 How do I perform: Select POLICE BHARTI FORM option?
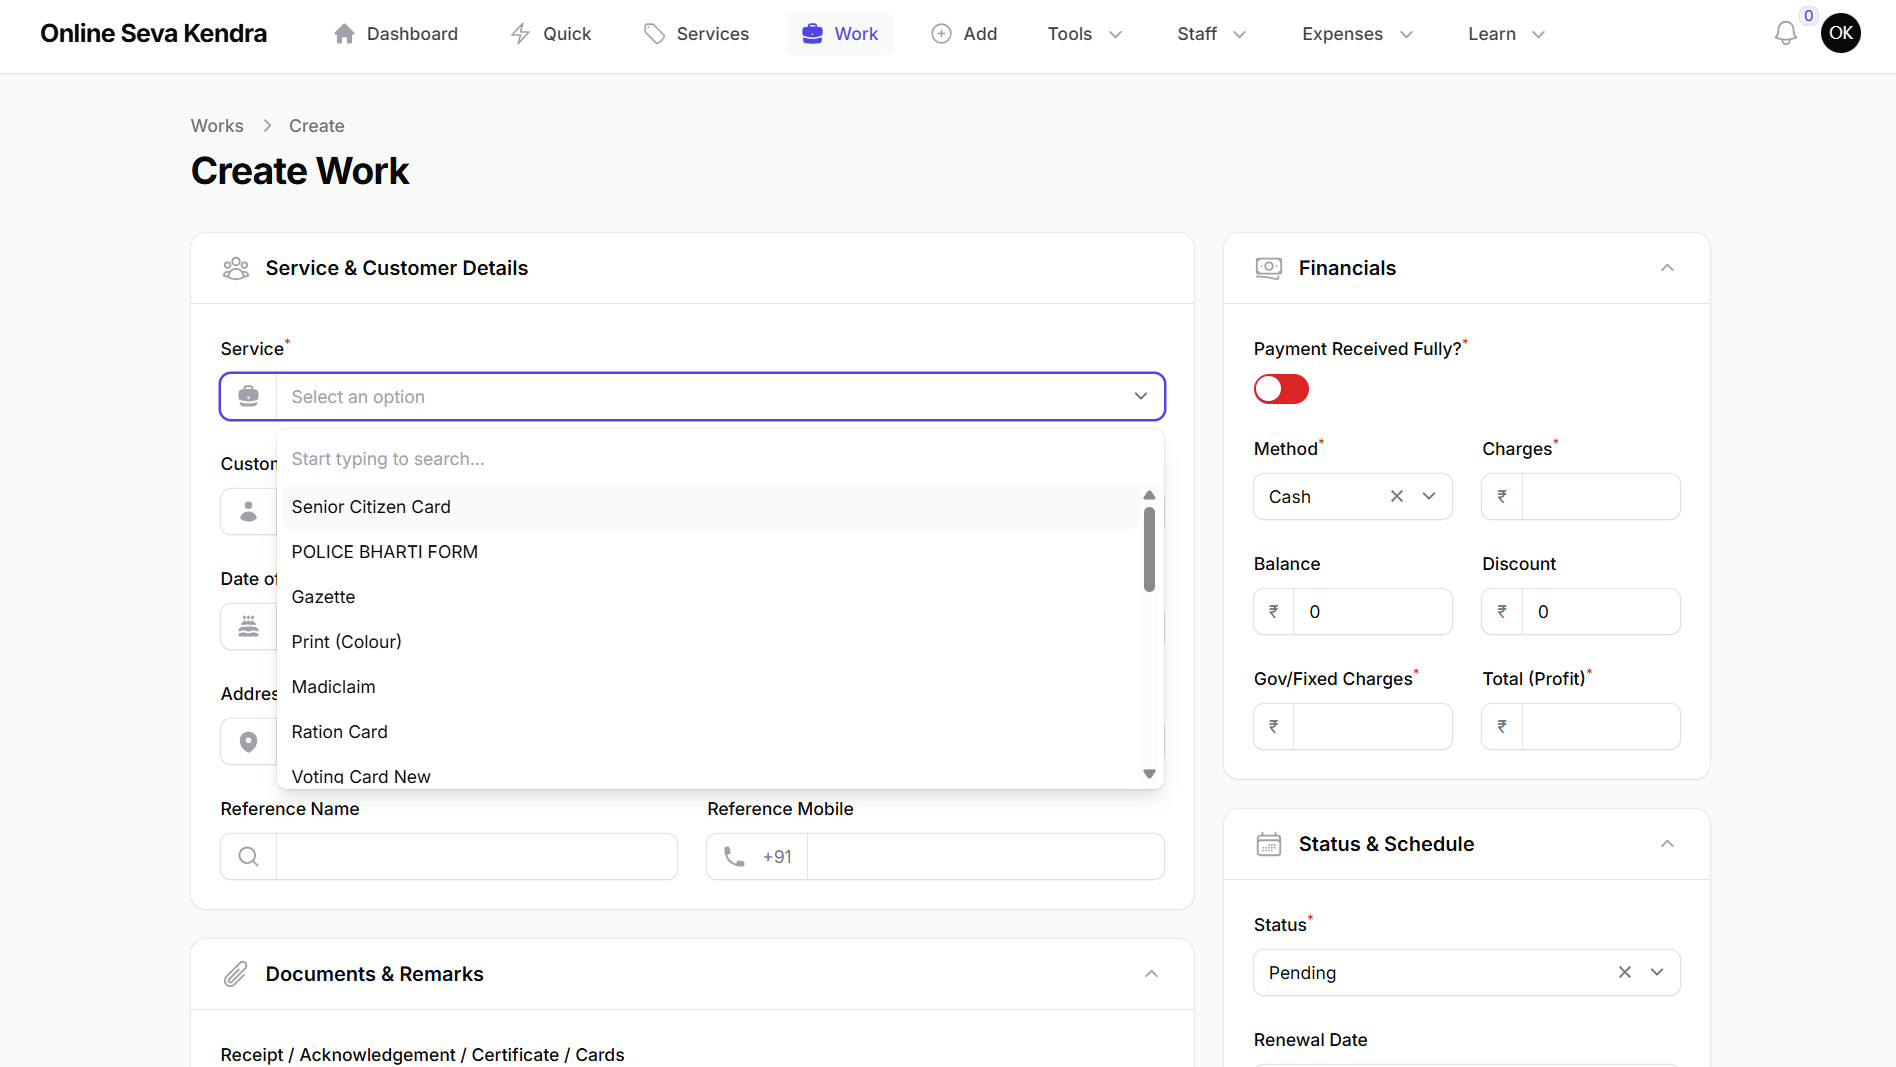pos(711,552)
